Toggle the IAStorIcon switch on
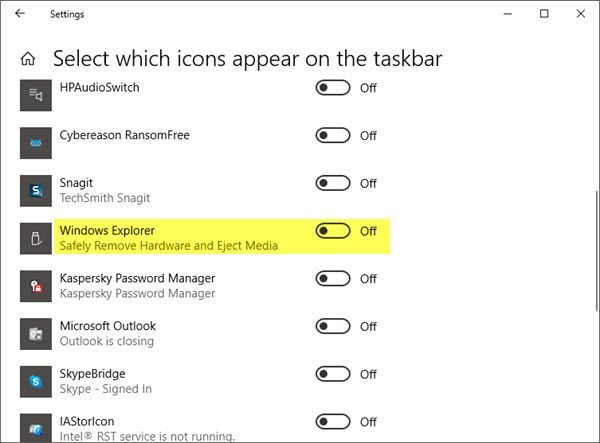The image size is (600, 443). (333, 422)
